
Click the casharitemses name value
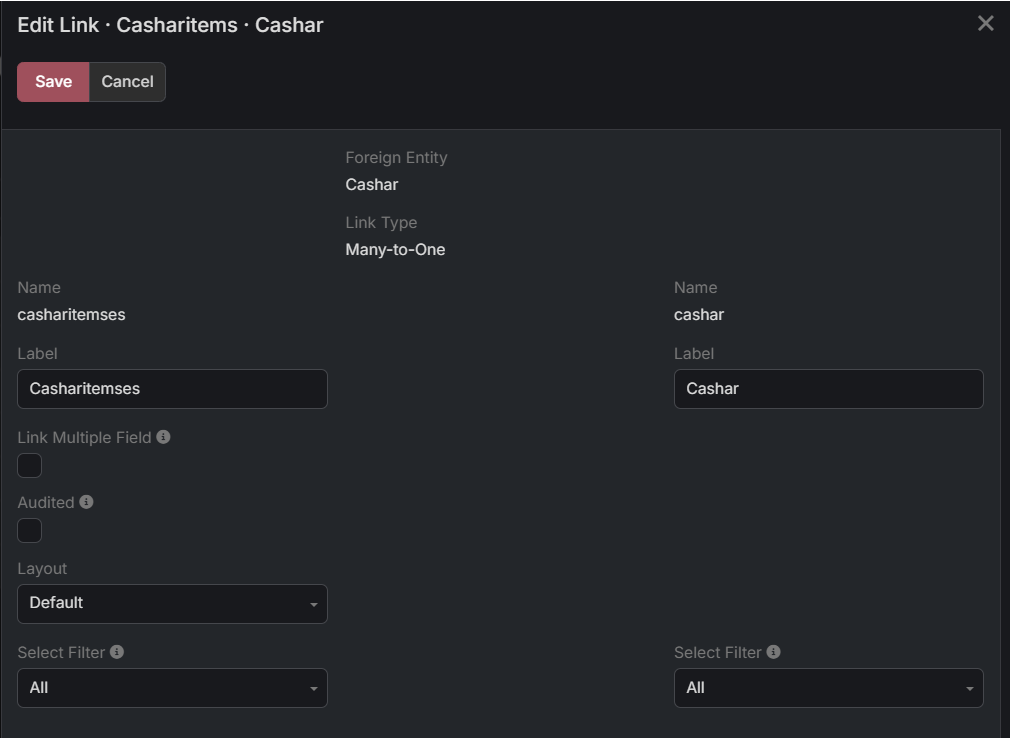71,315
